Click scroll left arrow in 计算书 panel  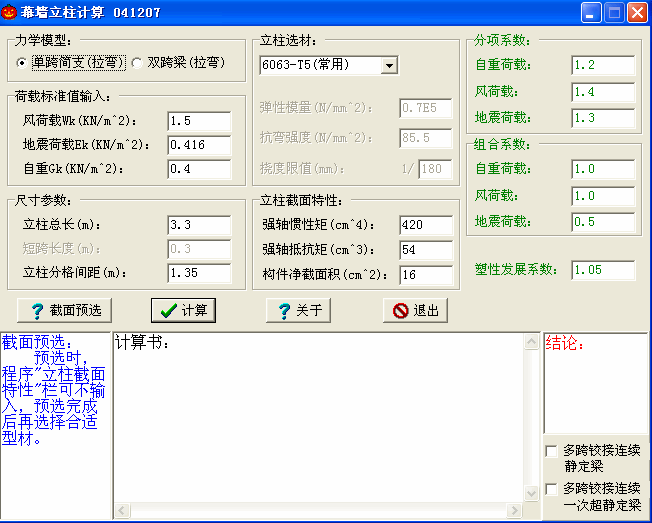[x=122, y=510]
